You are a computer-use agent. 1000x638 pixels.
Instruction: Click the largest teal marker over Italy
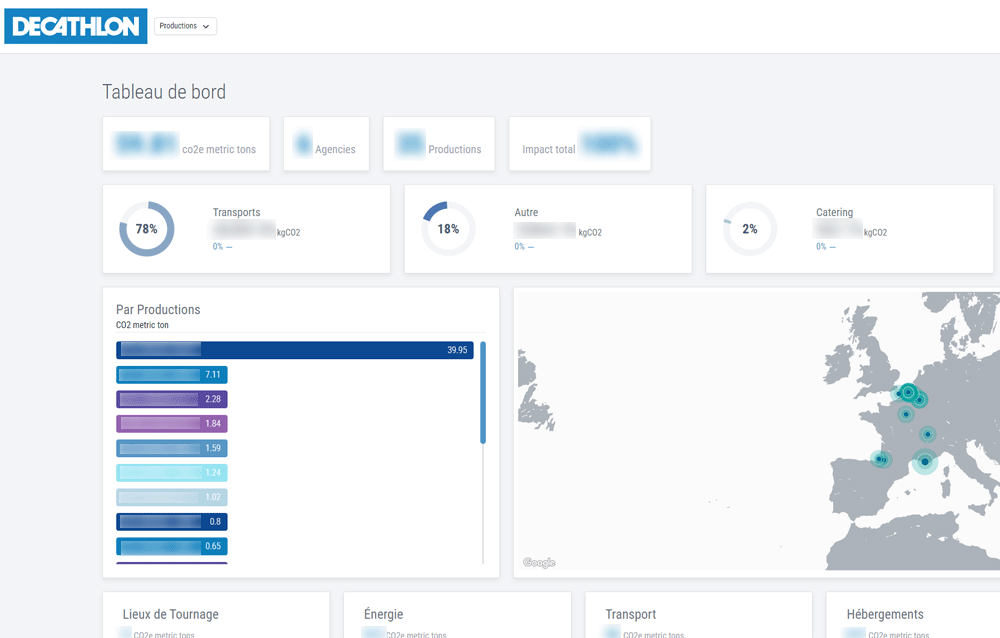[x=924, y=461]
